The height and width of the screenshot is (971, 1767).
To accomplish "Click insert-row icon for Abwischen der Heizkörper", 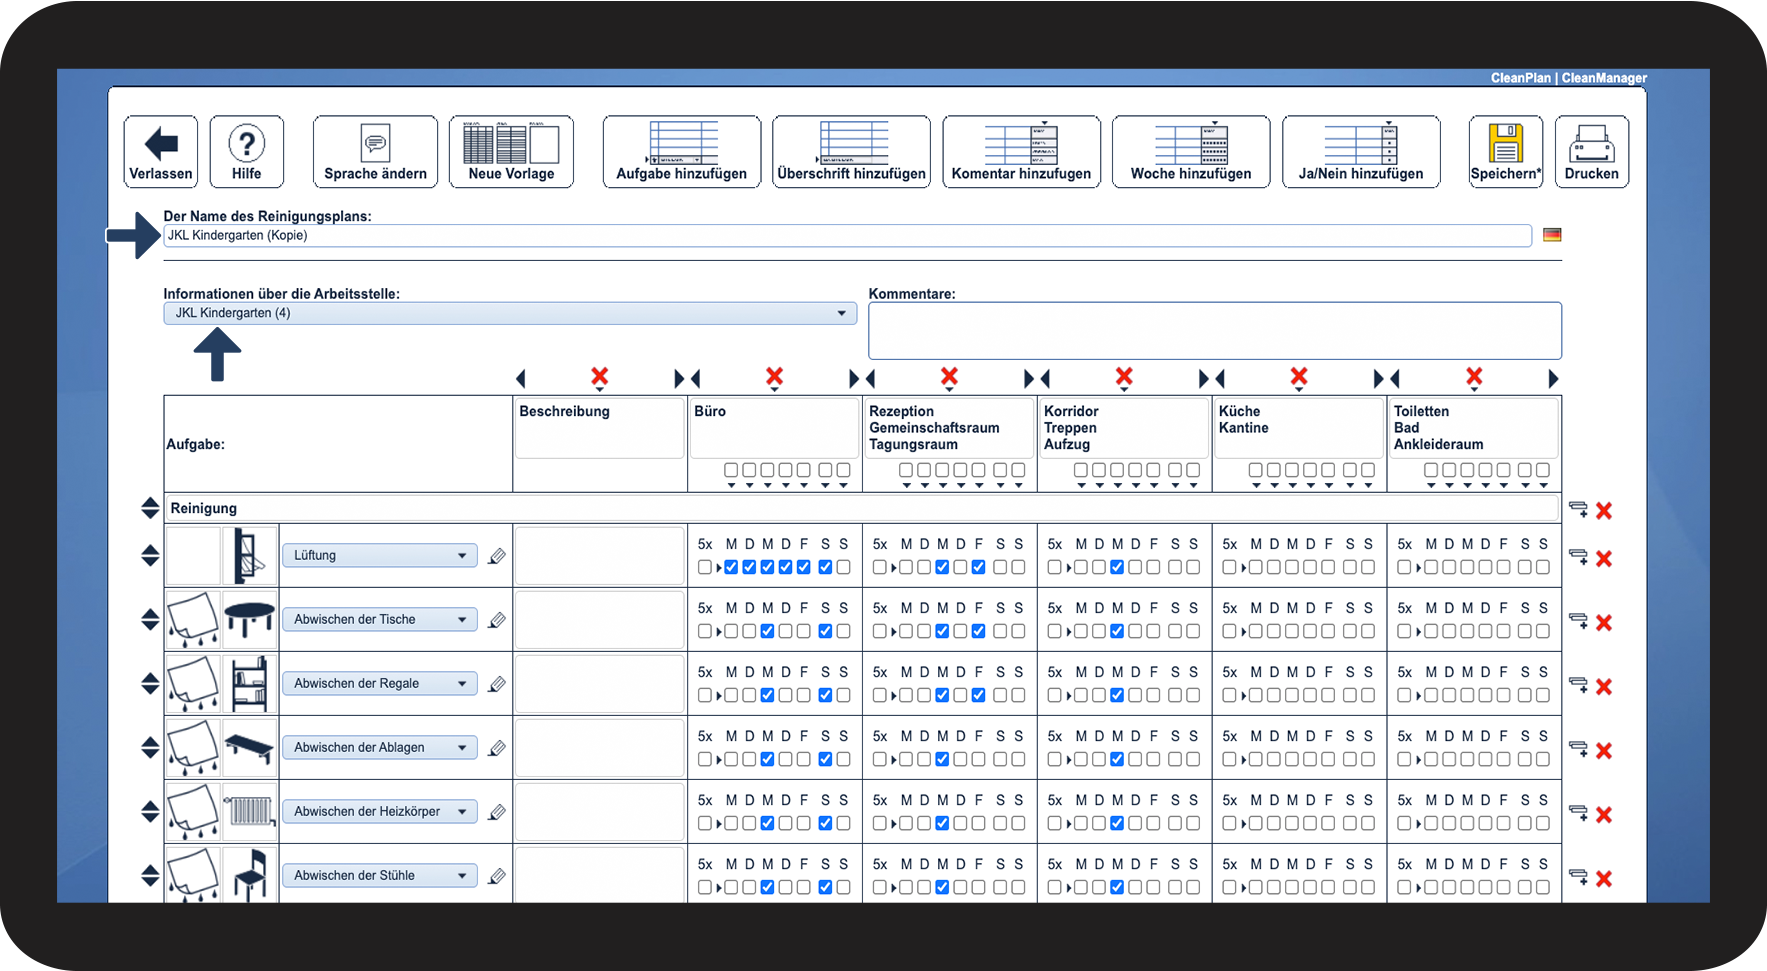I will (x=1578, y=813).
